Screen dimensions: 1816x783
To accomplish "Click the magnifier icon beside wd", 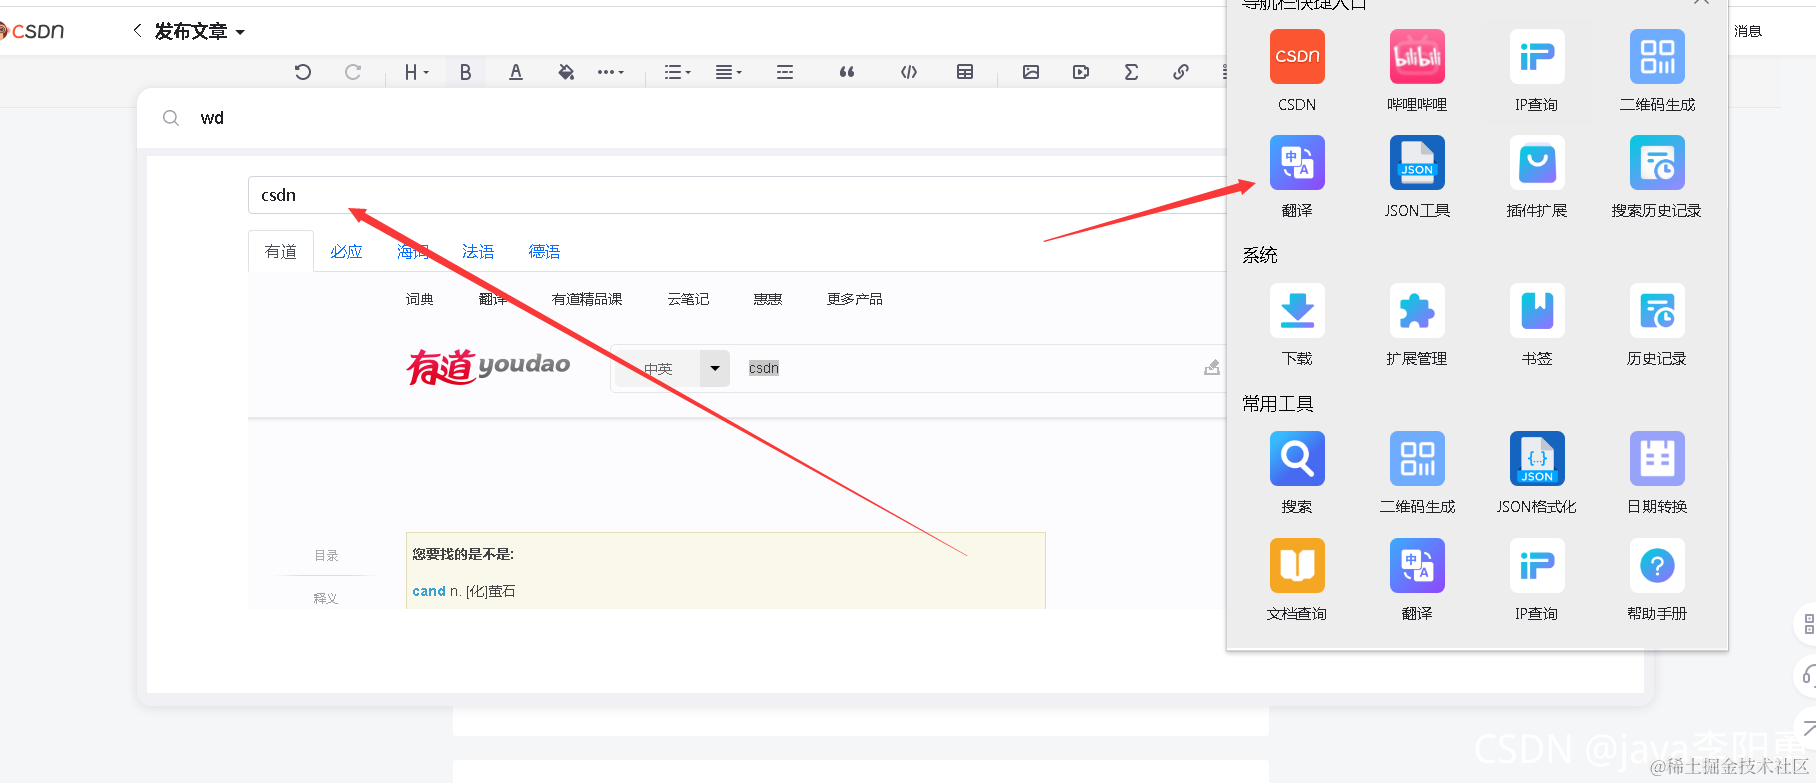I will [x=171, y=118].
